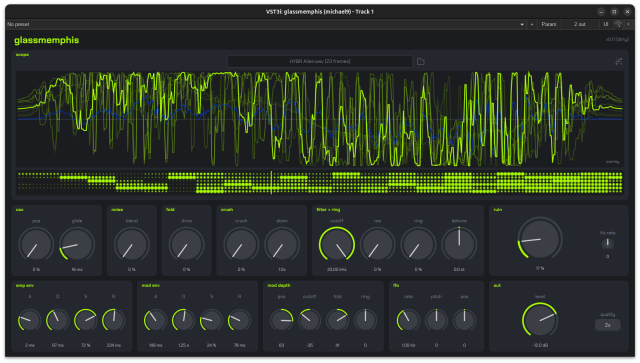The width and height of the screenshot is (640, 363).
Task: Open the wavetable file browser folder icon
Action: (x=420, y=62)
